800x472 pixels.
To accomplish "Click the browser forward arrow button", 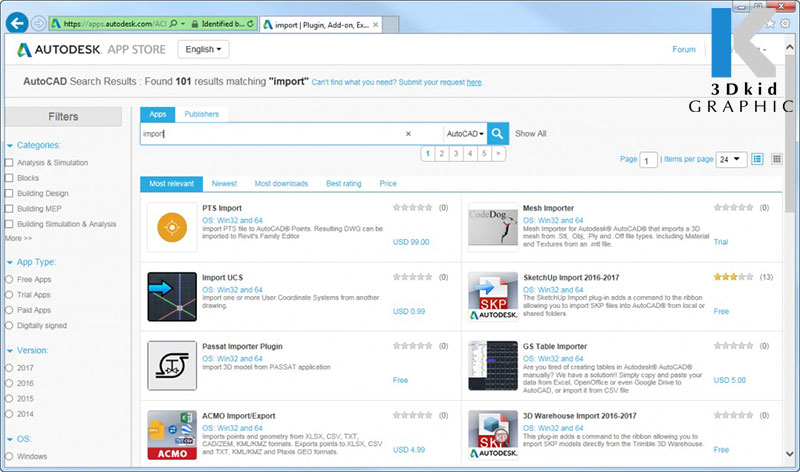I will tap(38, 23).
